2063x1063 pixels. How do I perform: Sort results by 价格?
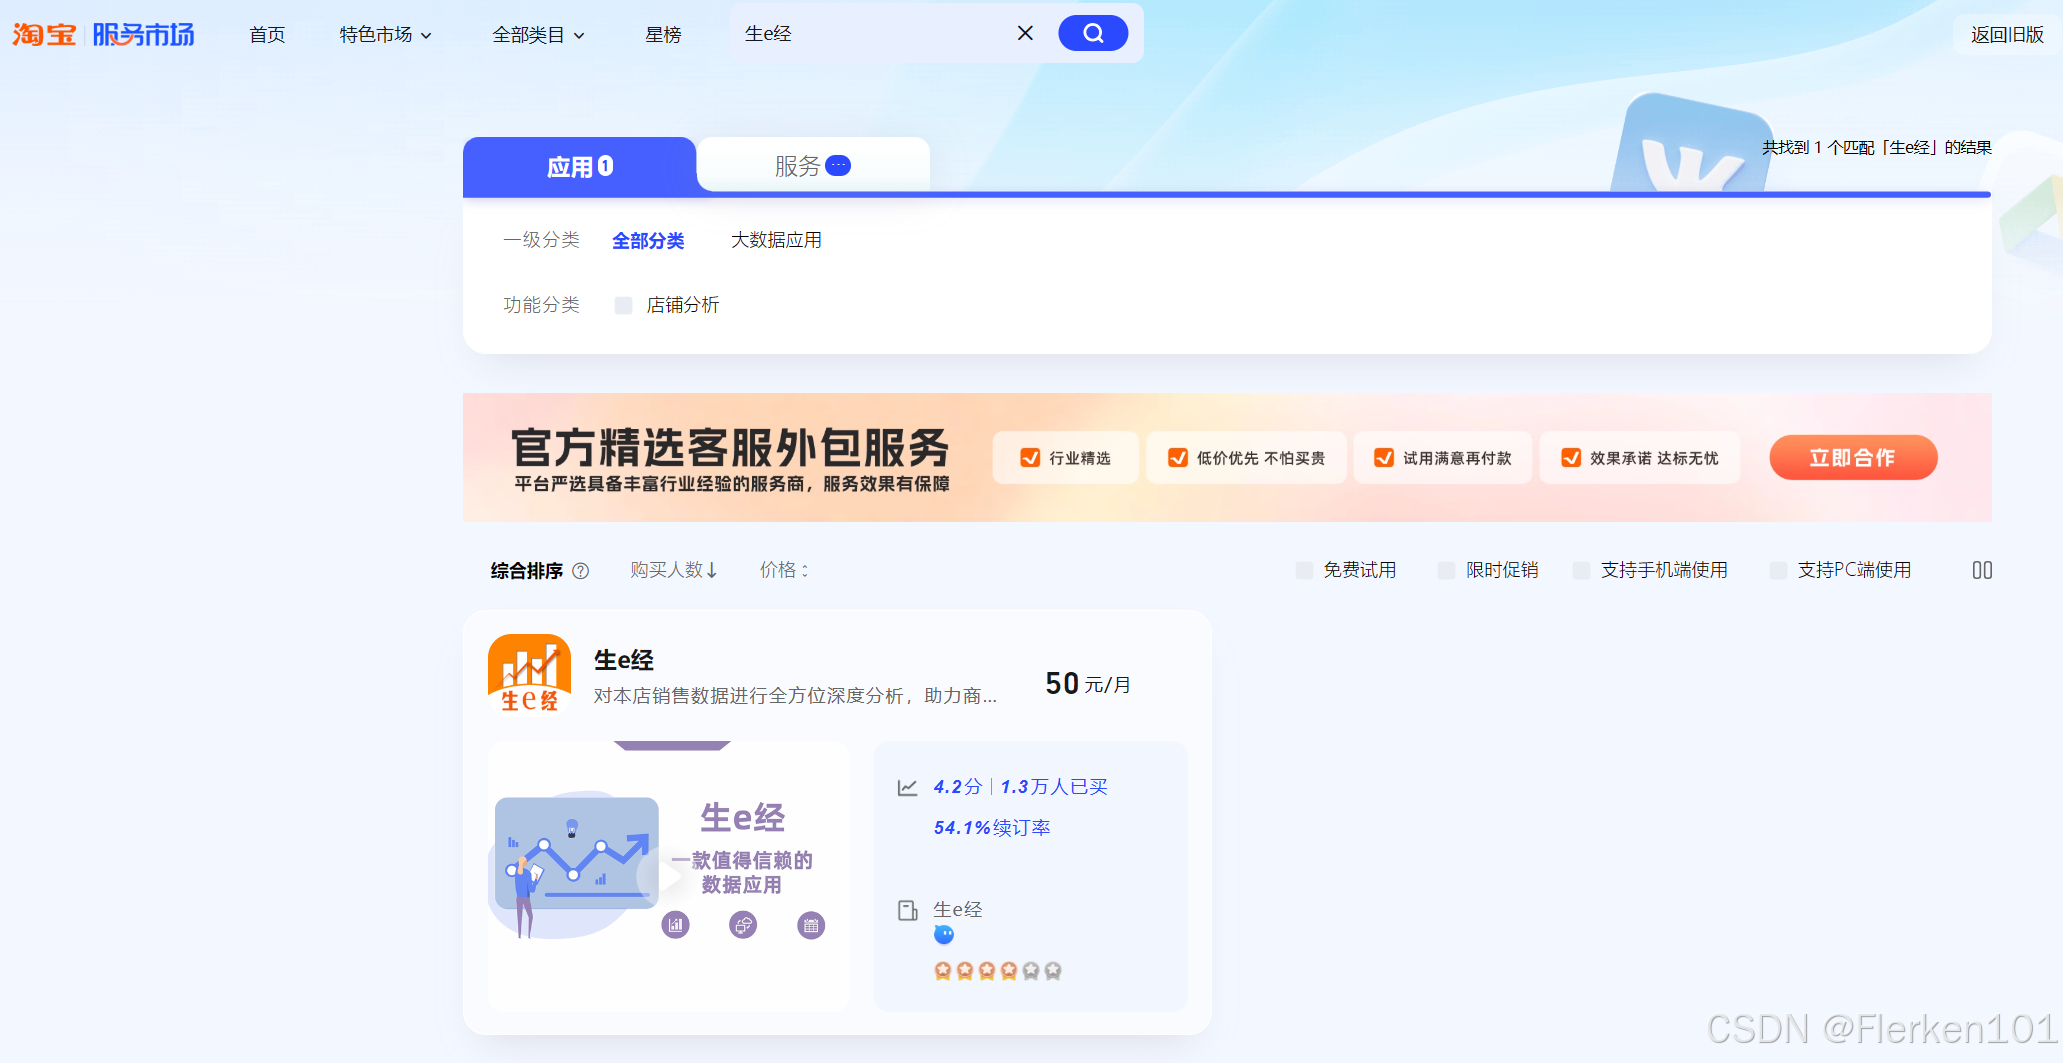[x=784, y=570]
